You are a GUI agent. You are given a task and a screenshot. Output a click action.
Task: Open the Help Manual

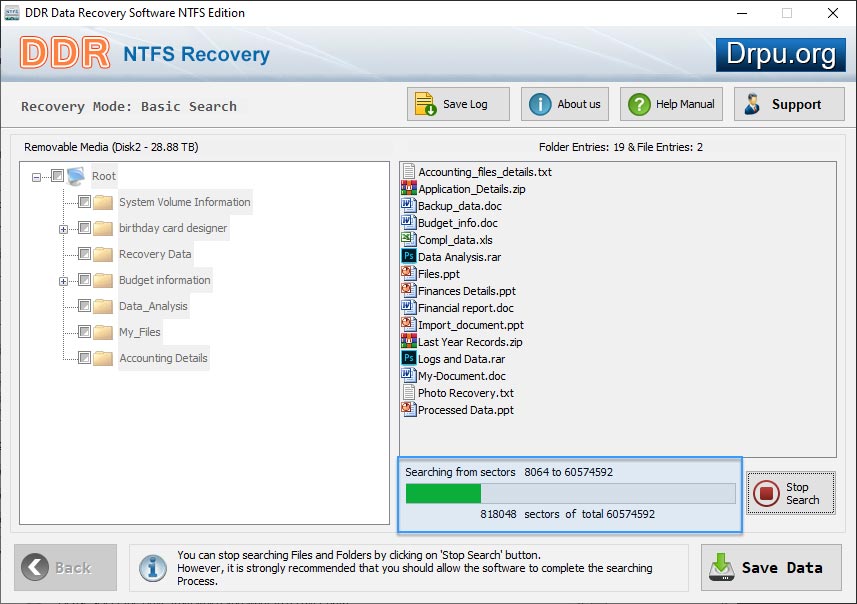pyautogui.click(x=671, y=104)
